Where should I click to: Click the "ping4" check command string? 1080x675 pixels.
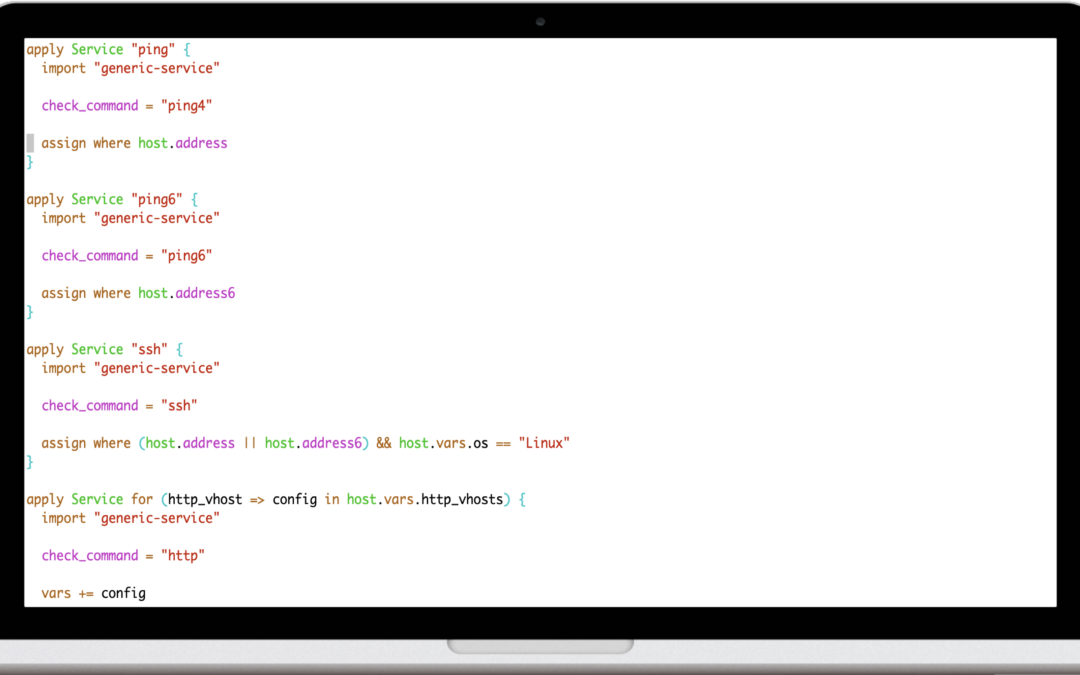tap(187, 106)
